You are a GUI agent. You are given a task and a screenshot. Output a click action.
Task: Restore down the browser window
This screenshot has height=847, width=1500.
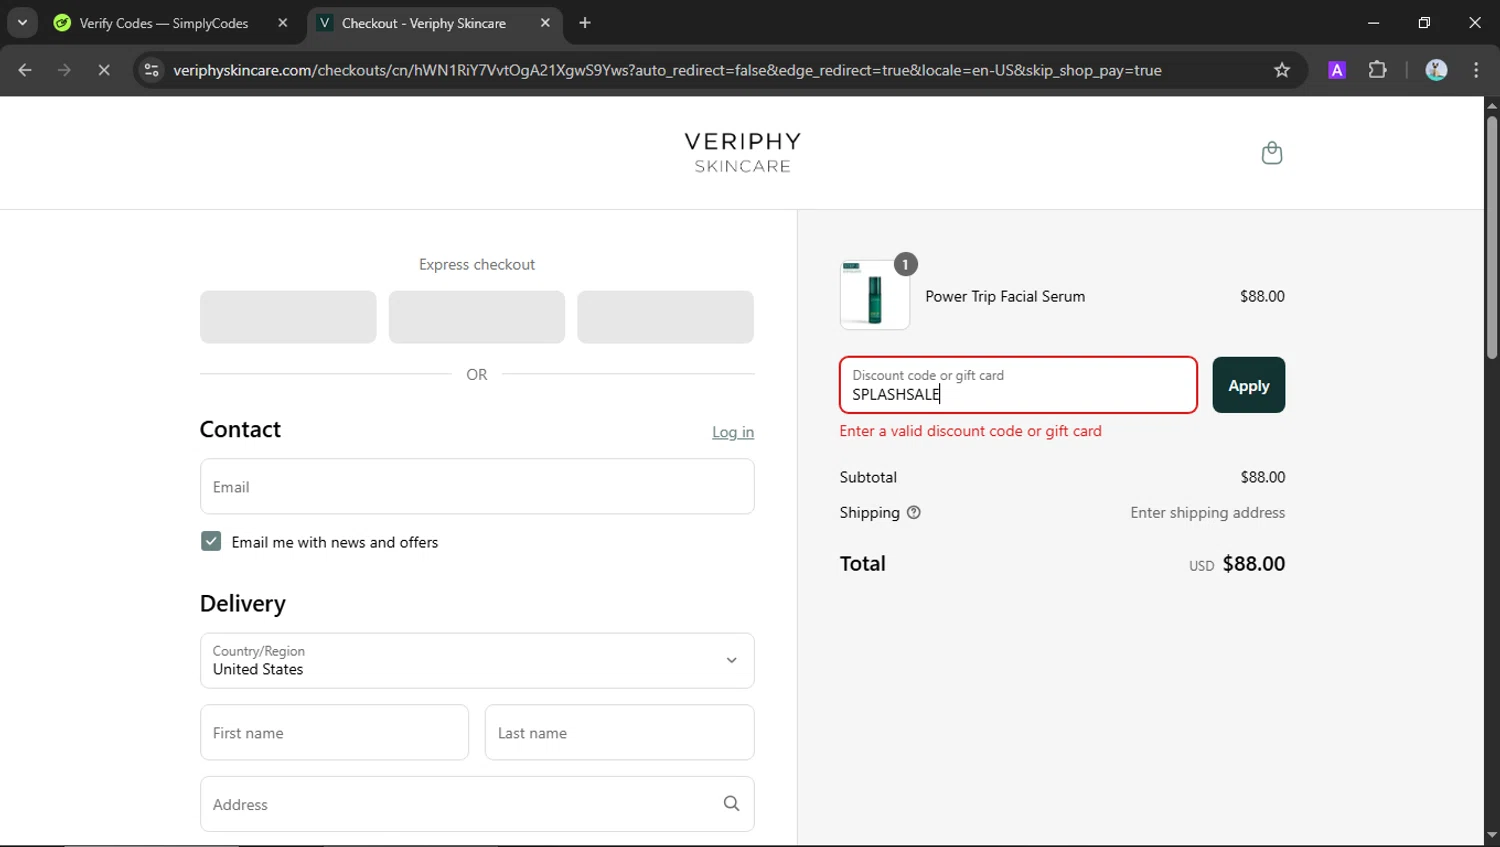click(1424, 23)
